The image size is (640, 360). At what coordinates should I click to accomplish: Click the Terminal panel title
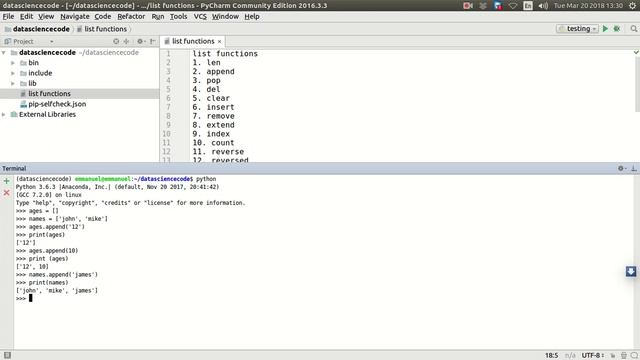[x=14, y=168]
